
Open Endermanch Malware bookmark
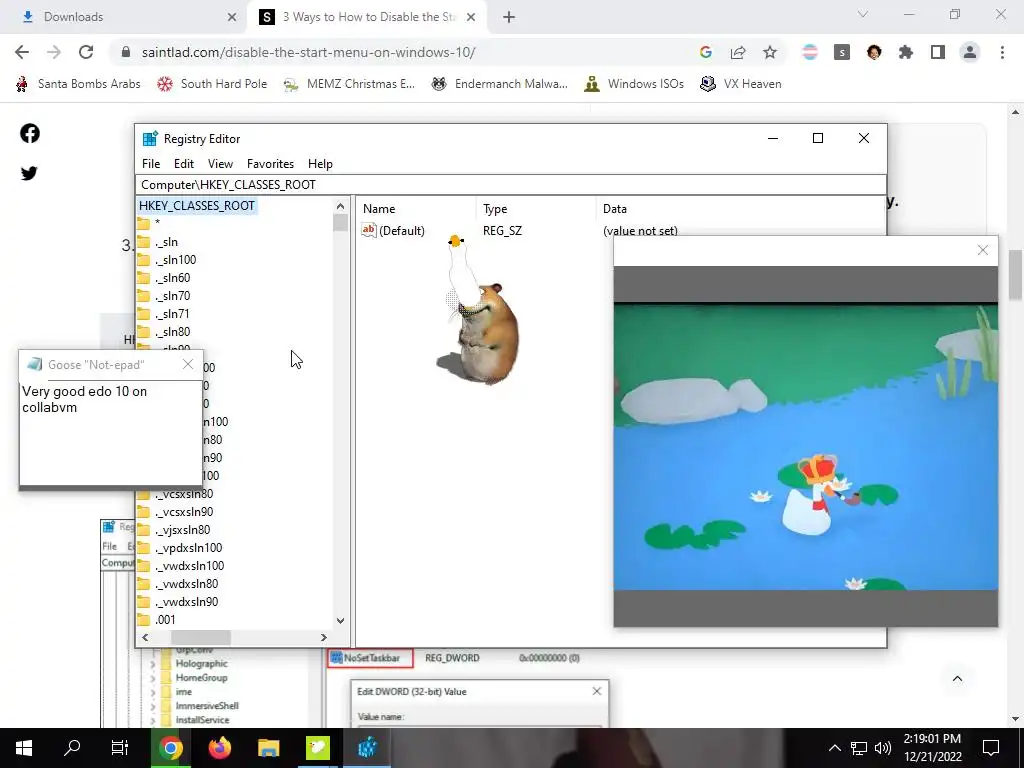pyautogui.click(x=500, y=84)
